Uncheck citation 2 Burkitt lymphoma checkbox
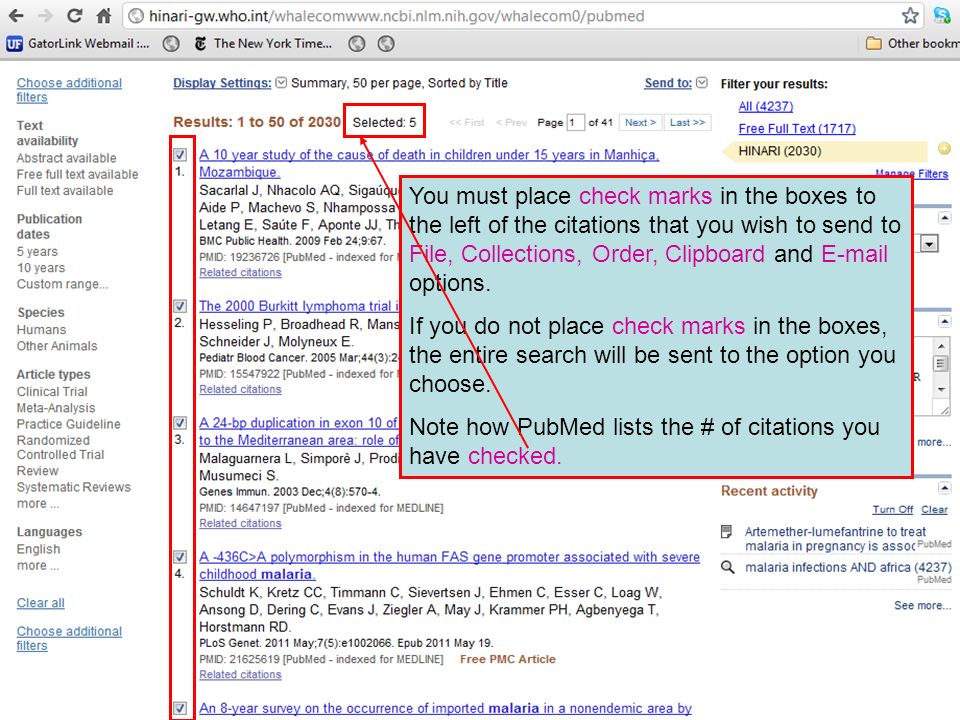 click(180, 306)
